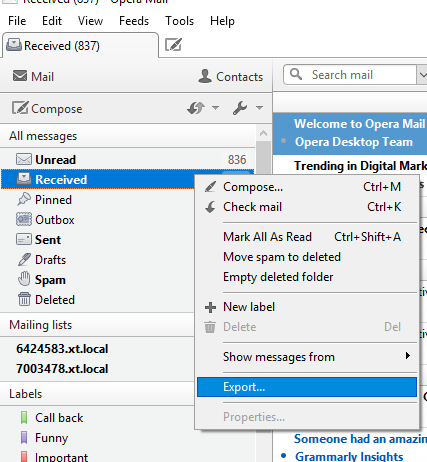Screen dimensions: 427x462
Task: Choose Compose... from context menu
Action: 307,187
